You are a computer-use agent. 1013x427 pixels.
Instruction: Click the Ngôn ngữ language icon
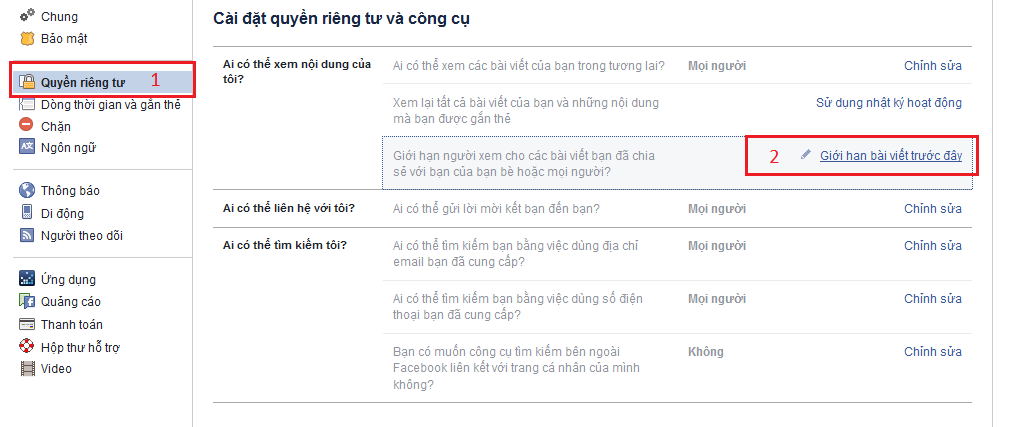[28, 148]
